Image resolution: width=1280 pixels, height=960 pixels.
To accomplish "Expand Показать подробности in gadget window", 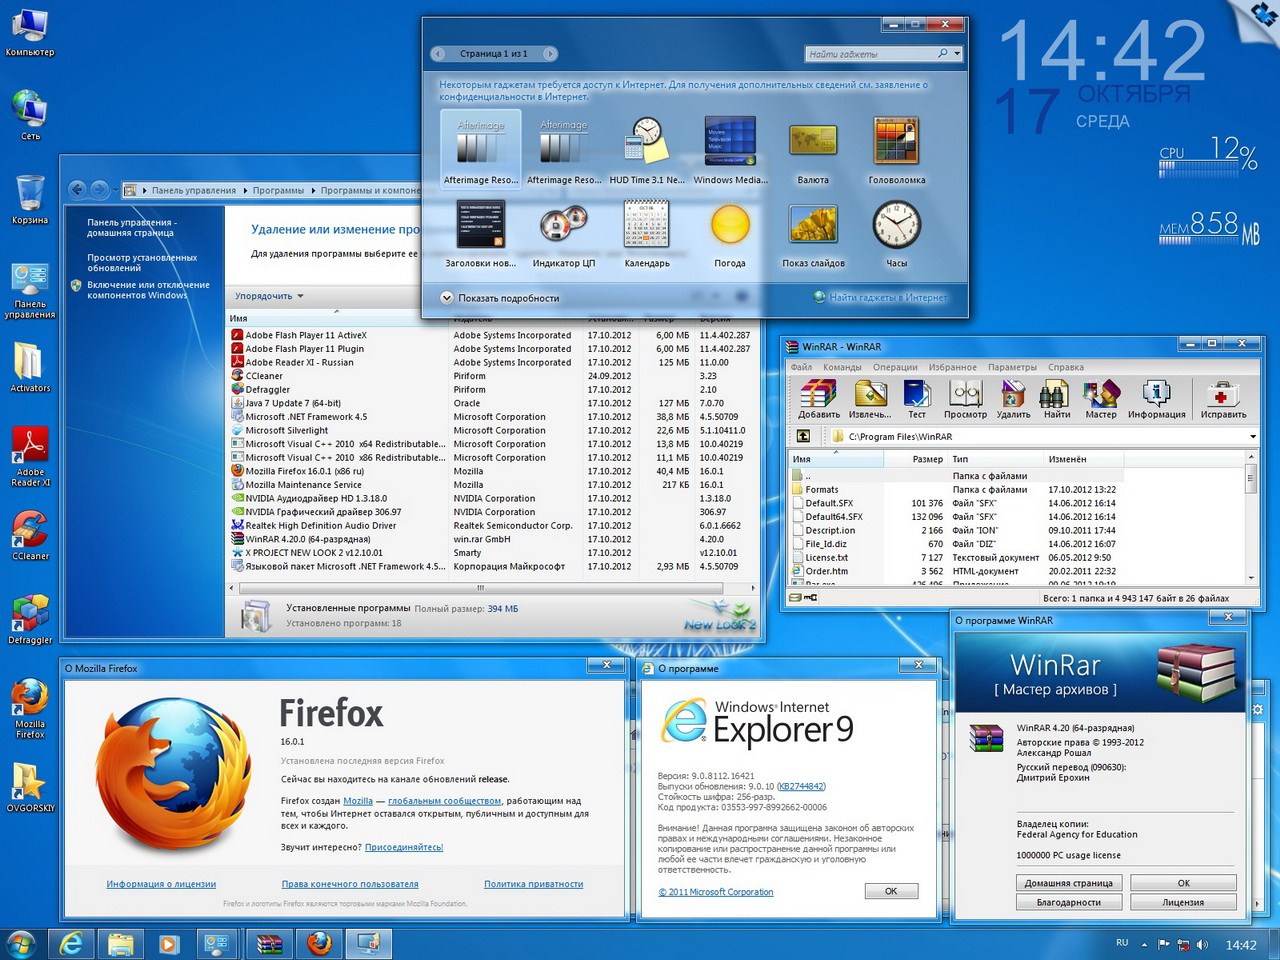I will coord(500,298).
